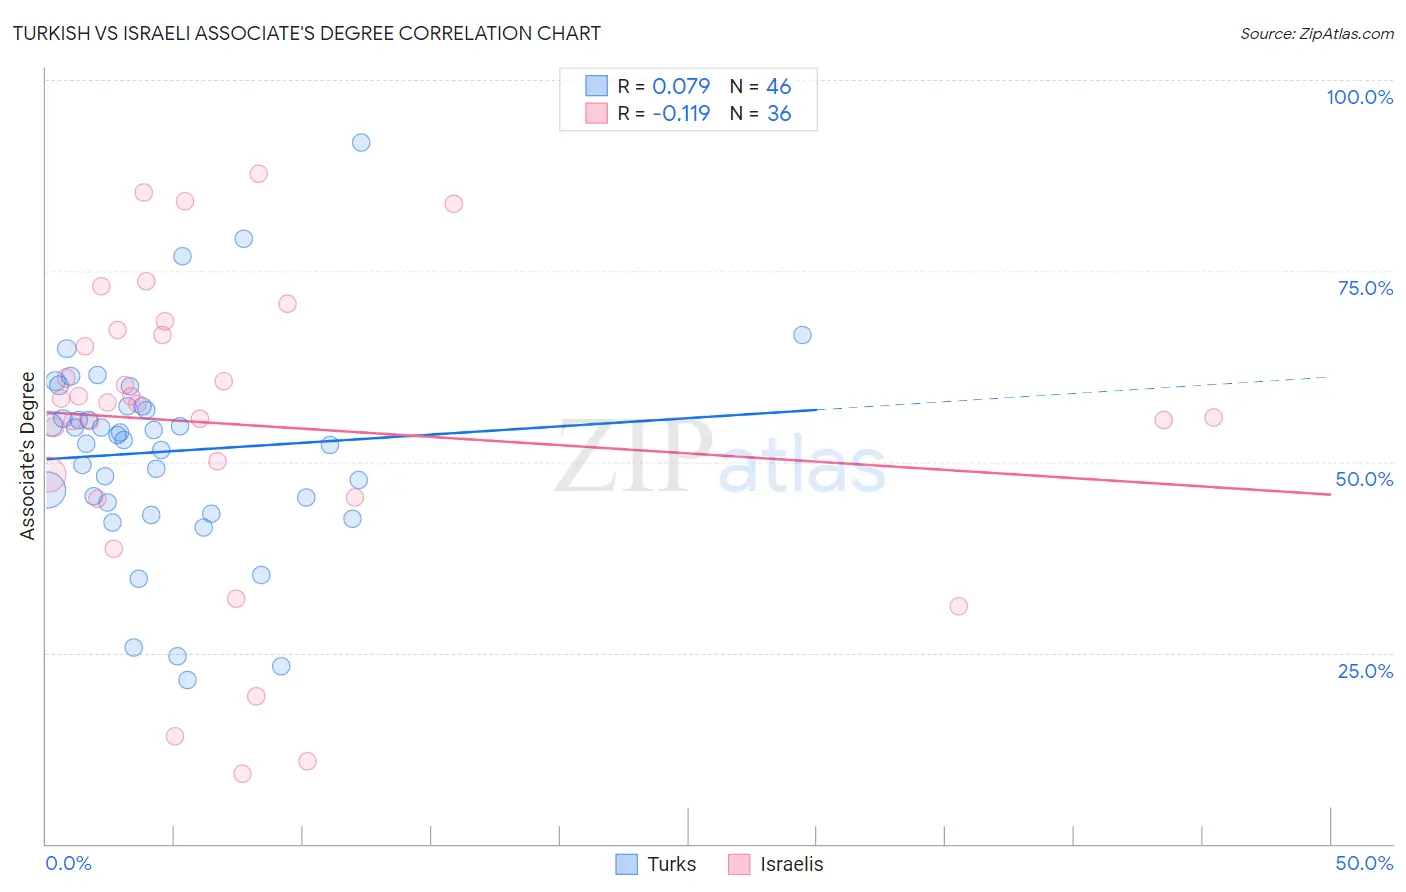Click the 0.0% x-axis label

click(x=68, y=863)
